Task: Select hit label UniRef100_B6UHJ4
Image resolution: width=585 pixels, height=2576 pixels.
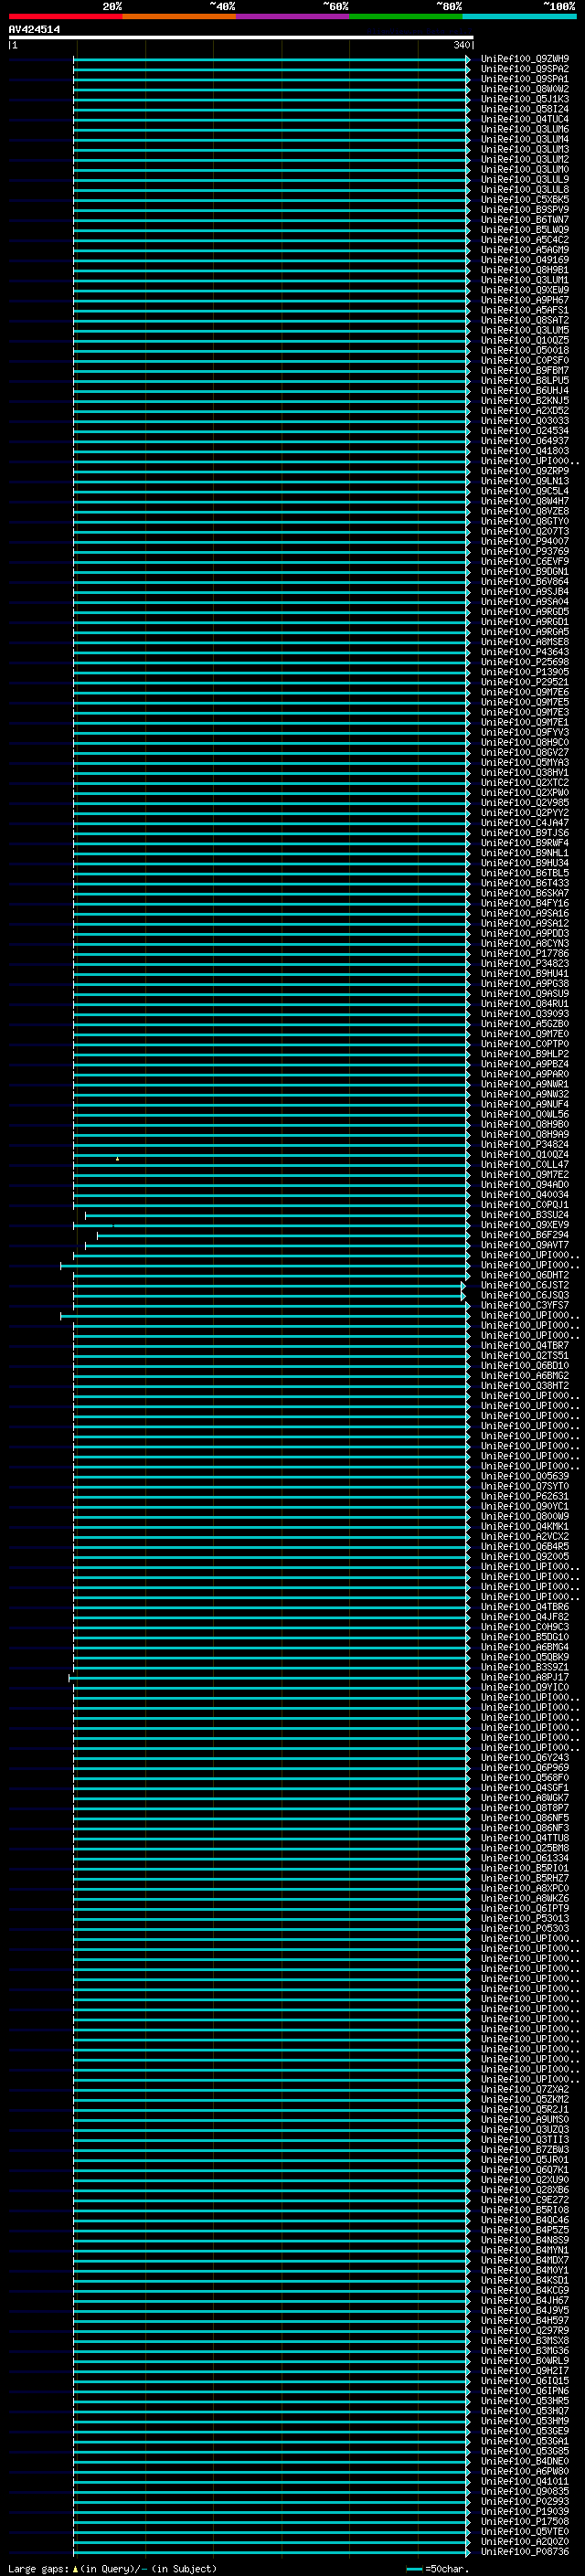Action: (525, 391)
